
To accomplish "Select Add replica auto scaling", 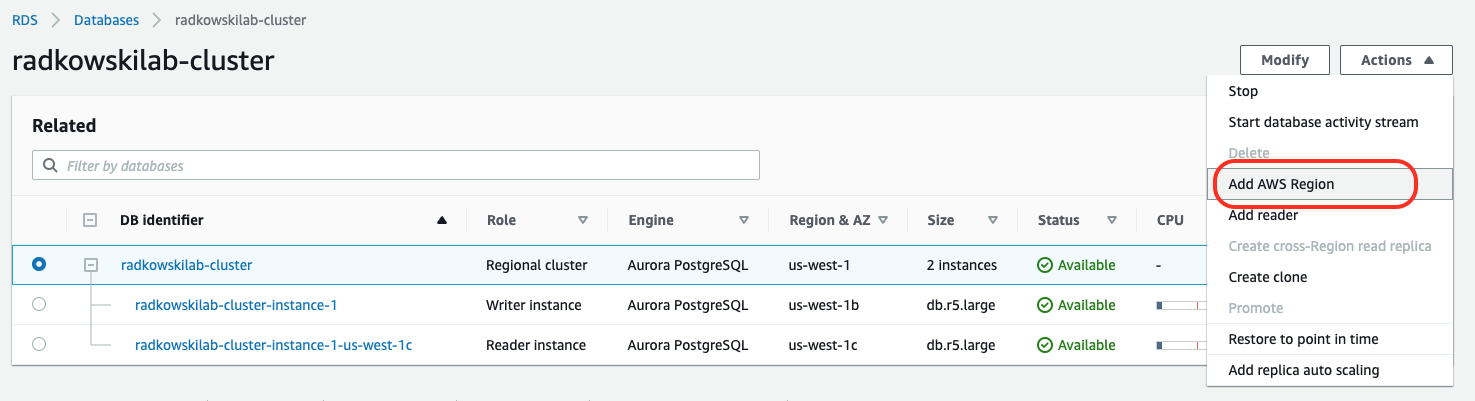I will tap(1303, 370).
